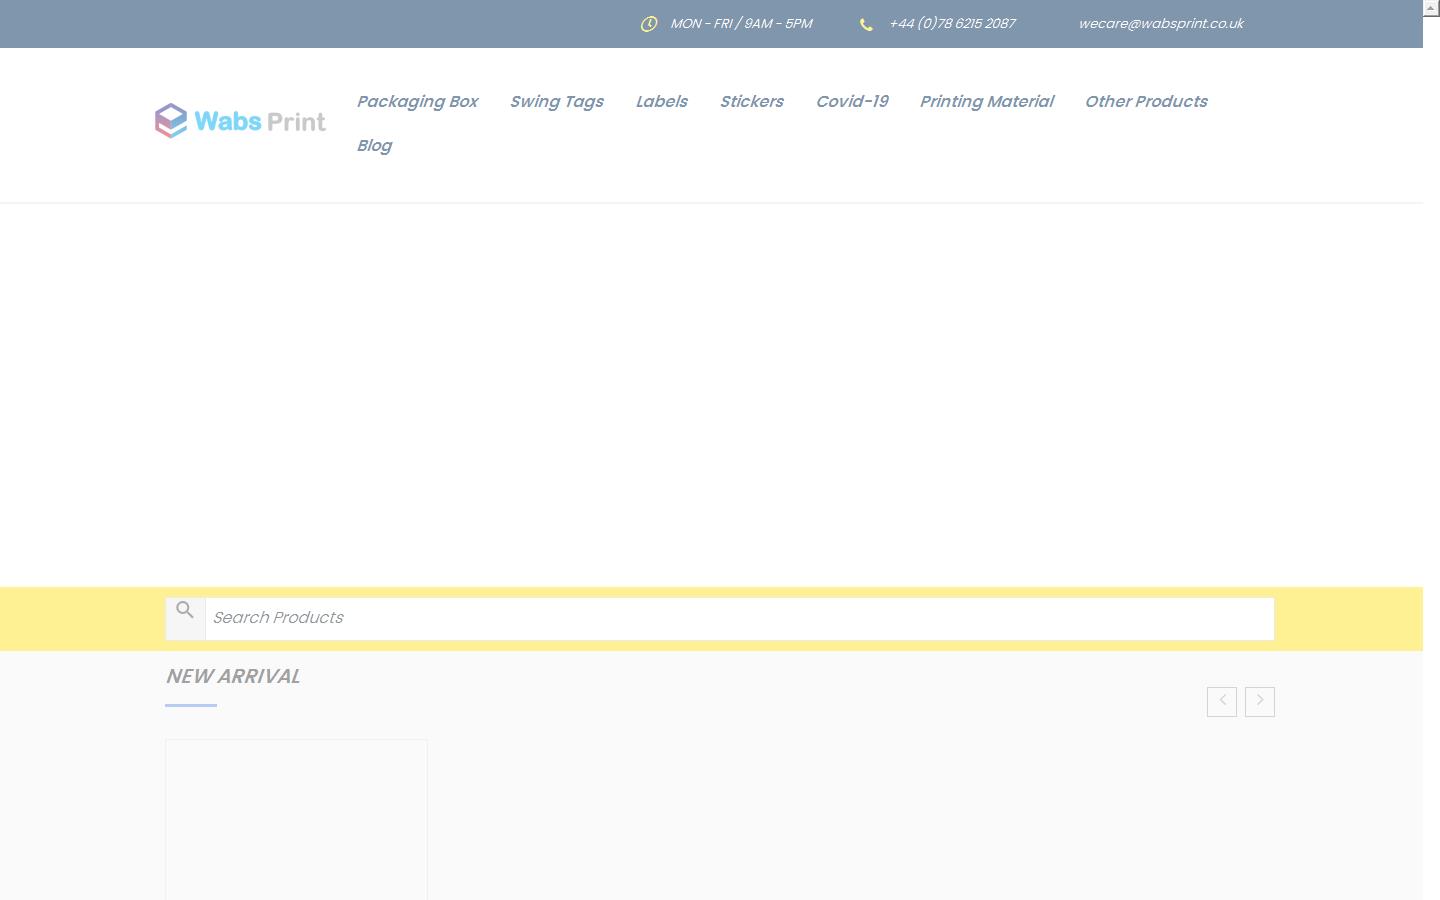Screen dimensions: 1440x900
Task: Show previous New Arrival items with left arrow
Action: click(x=1222, y=701)
